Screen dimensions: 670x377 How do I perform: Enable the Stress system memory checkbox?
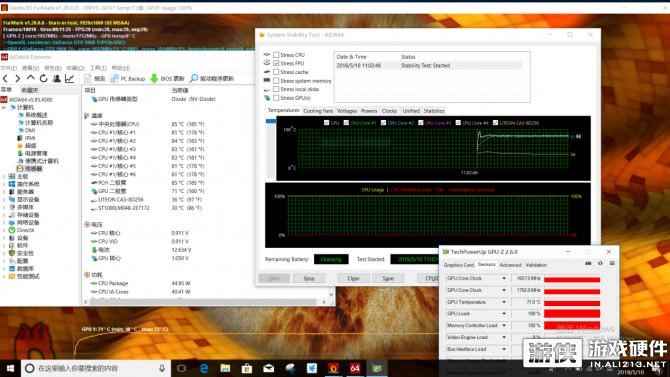tap(276, 80)
